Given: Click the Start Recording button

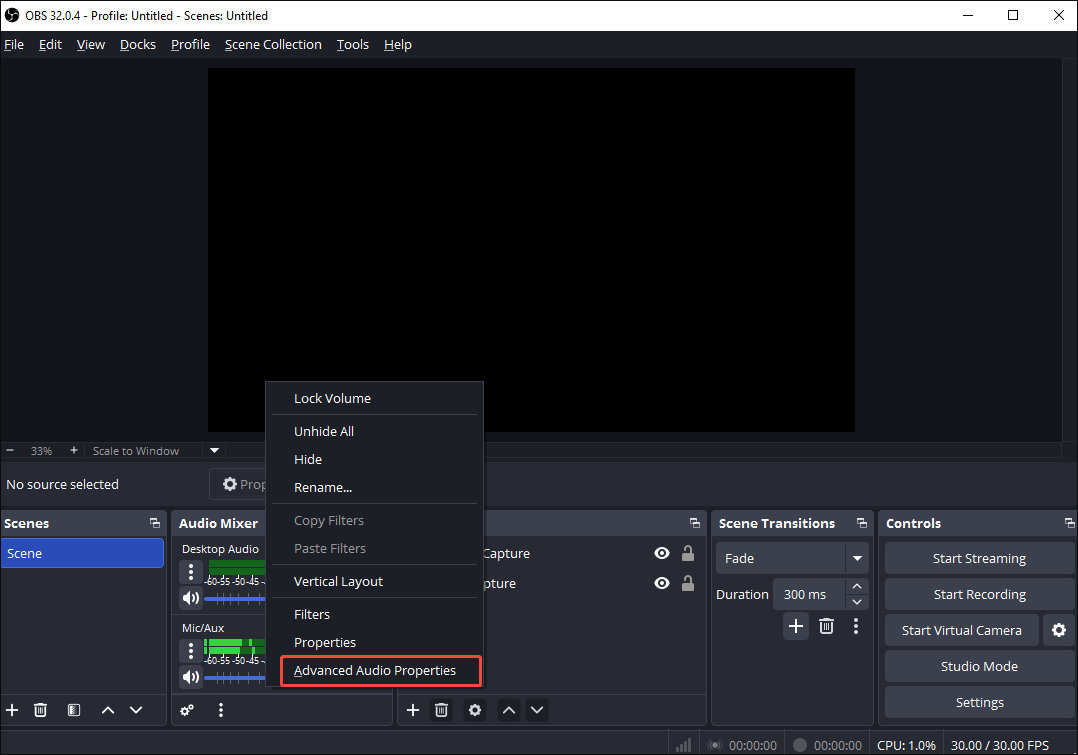Looking at the screenshot, I should [x=978, y=593].
